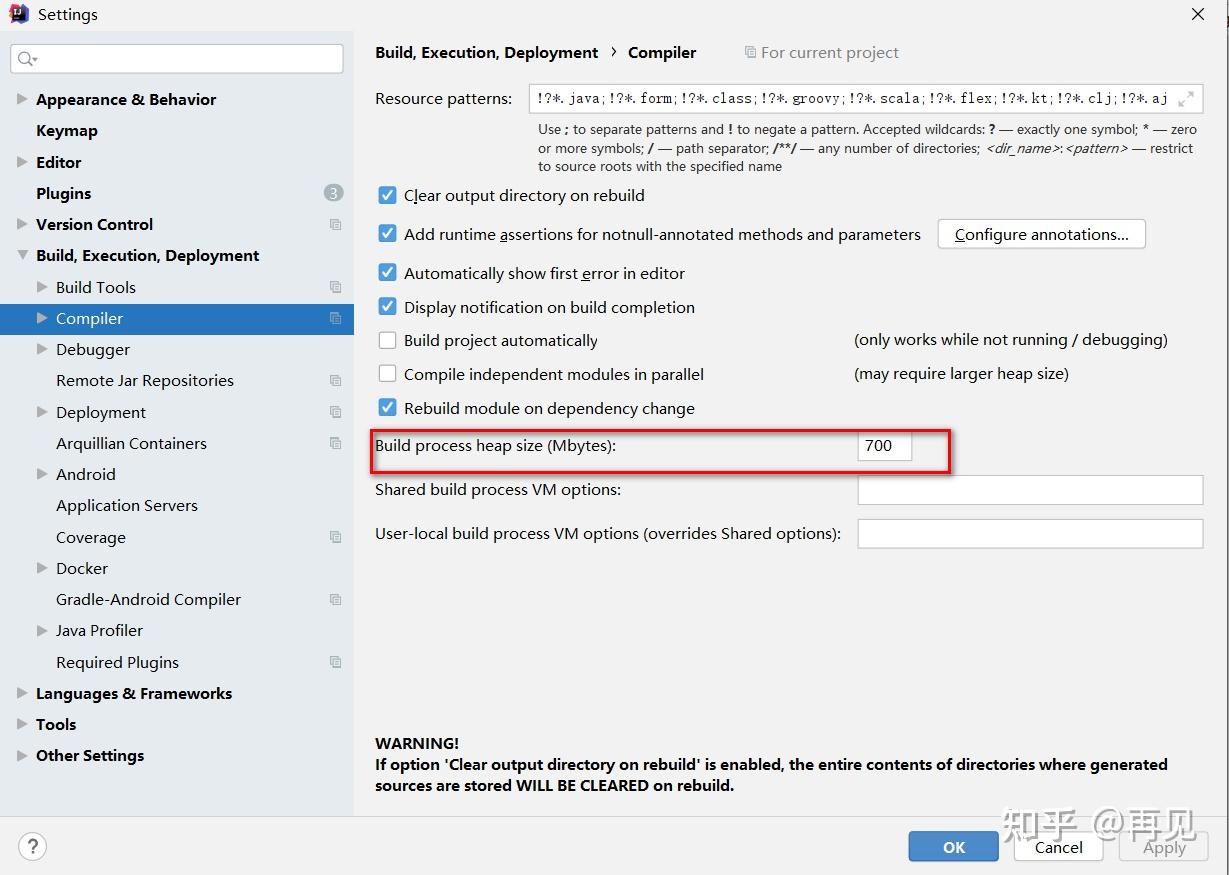Open the Application Servers settings page
The width and height of the screenshot is (1229, 875).
(x=127, y=505)
